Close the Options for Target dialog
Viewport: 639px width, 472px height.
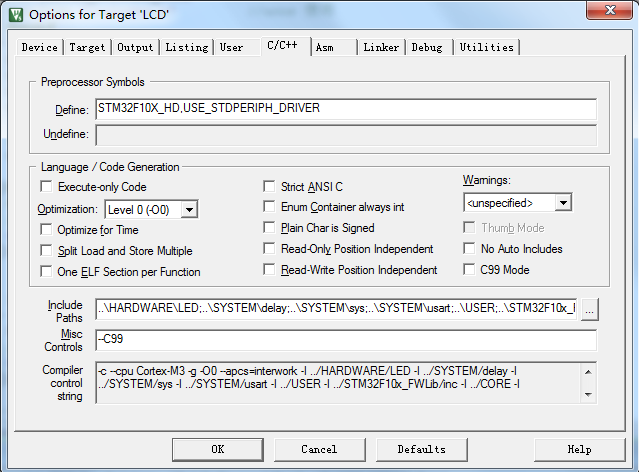click(x=610, y=10)
